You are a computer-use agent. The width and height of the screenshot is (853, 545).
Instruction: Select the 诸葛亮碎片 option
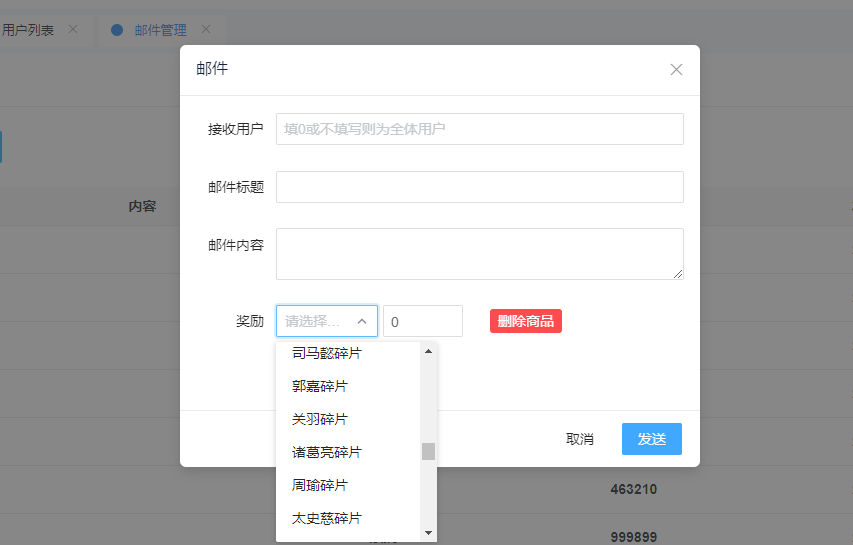point(327,452)
